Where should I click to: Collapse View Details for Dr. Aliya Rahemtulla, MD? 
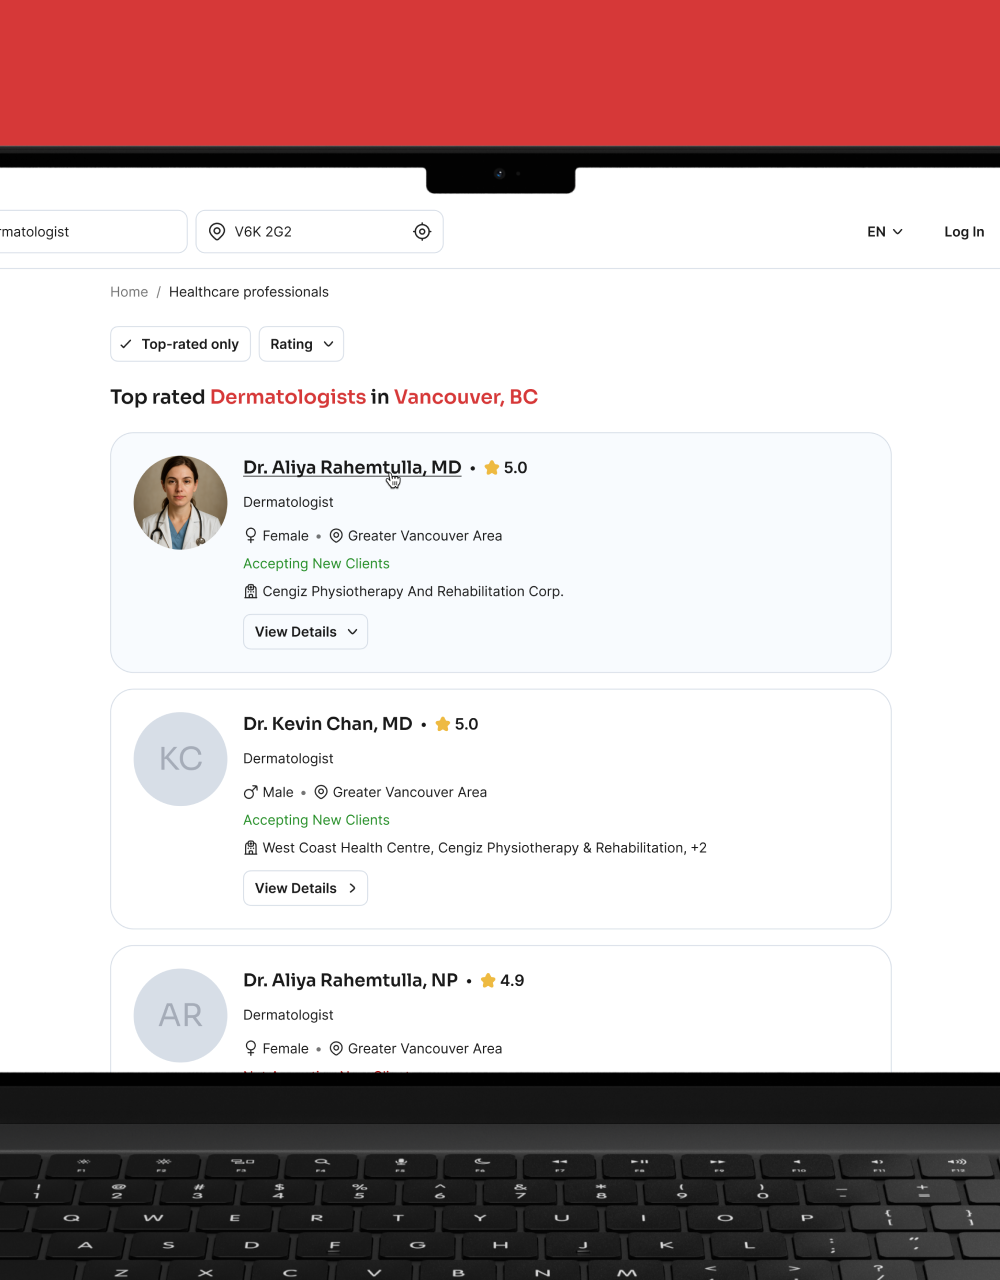[x=305, y=632]
